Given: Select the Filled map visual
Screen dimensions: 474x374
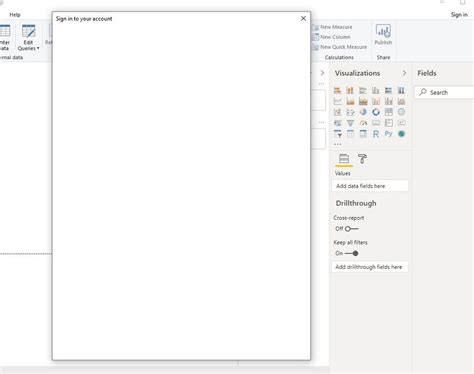Looking at the screenshot, I should [x=337, y=123].
